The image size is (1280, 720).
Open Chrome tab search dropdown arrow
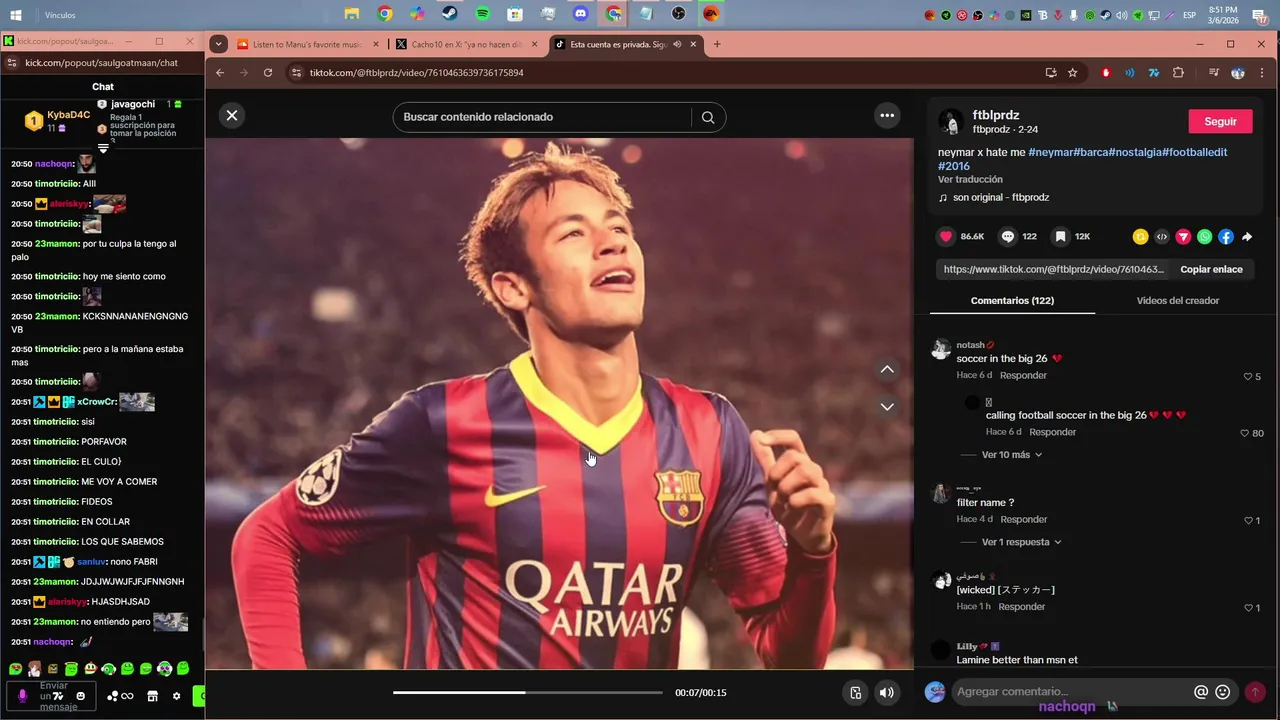point(218,44)
